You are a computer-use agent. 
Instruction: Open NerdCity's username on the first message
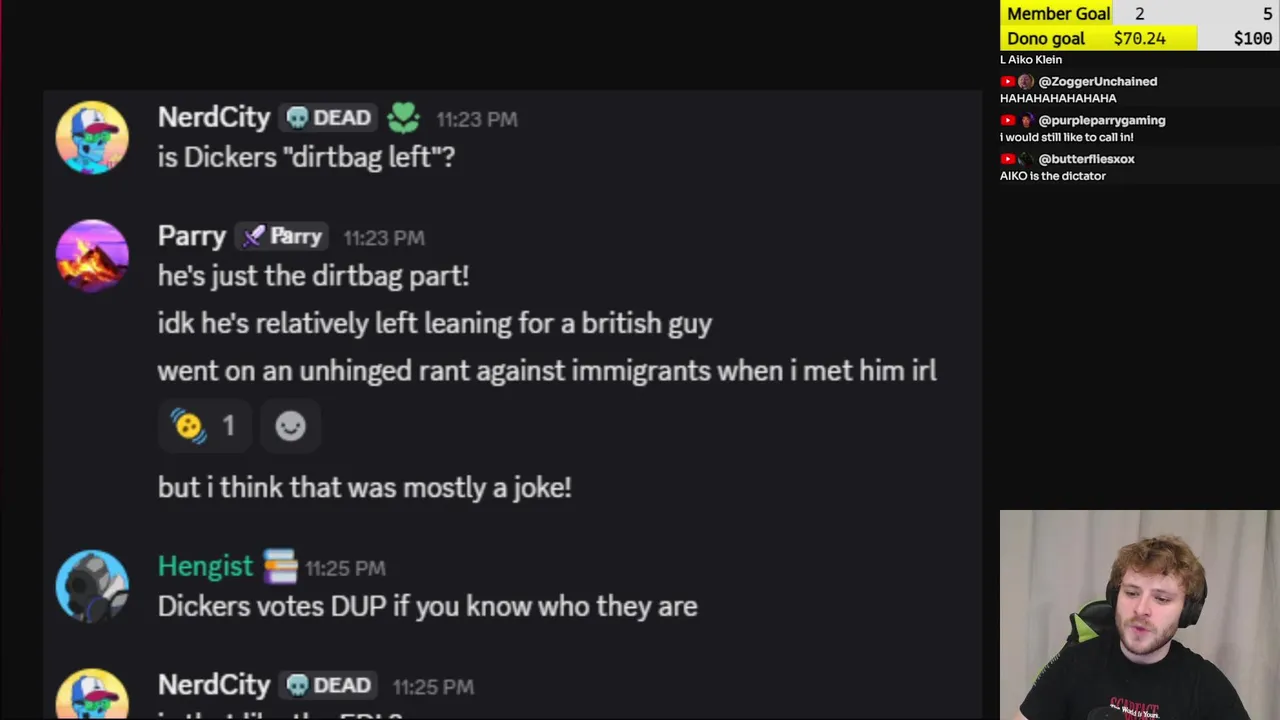pyautogui.click(x=214, y=118)
